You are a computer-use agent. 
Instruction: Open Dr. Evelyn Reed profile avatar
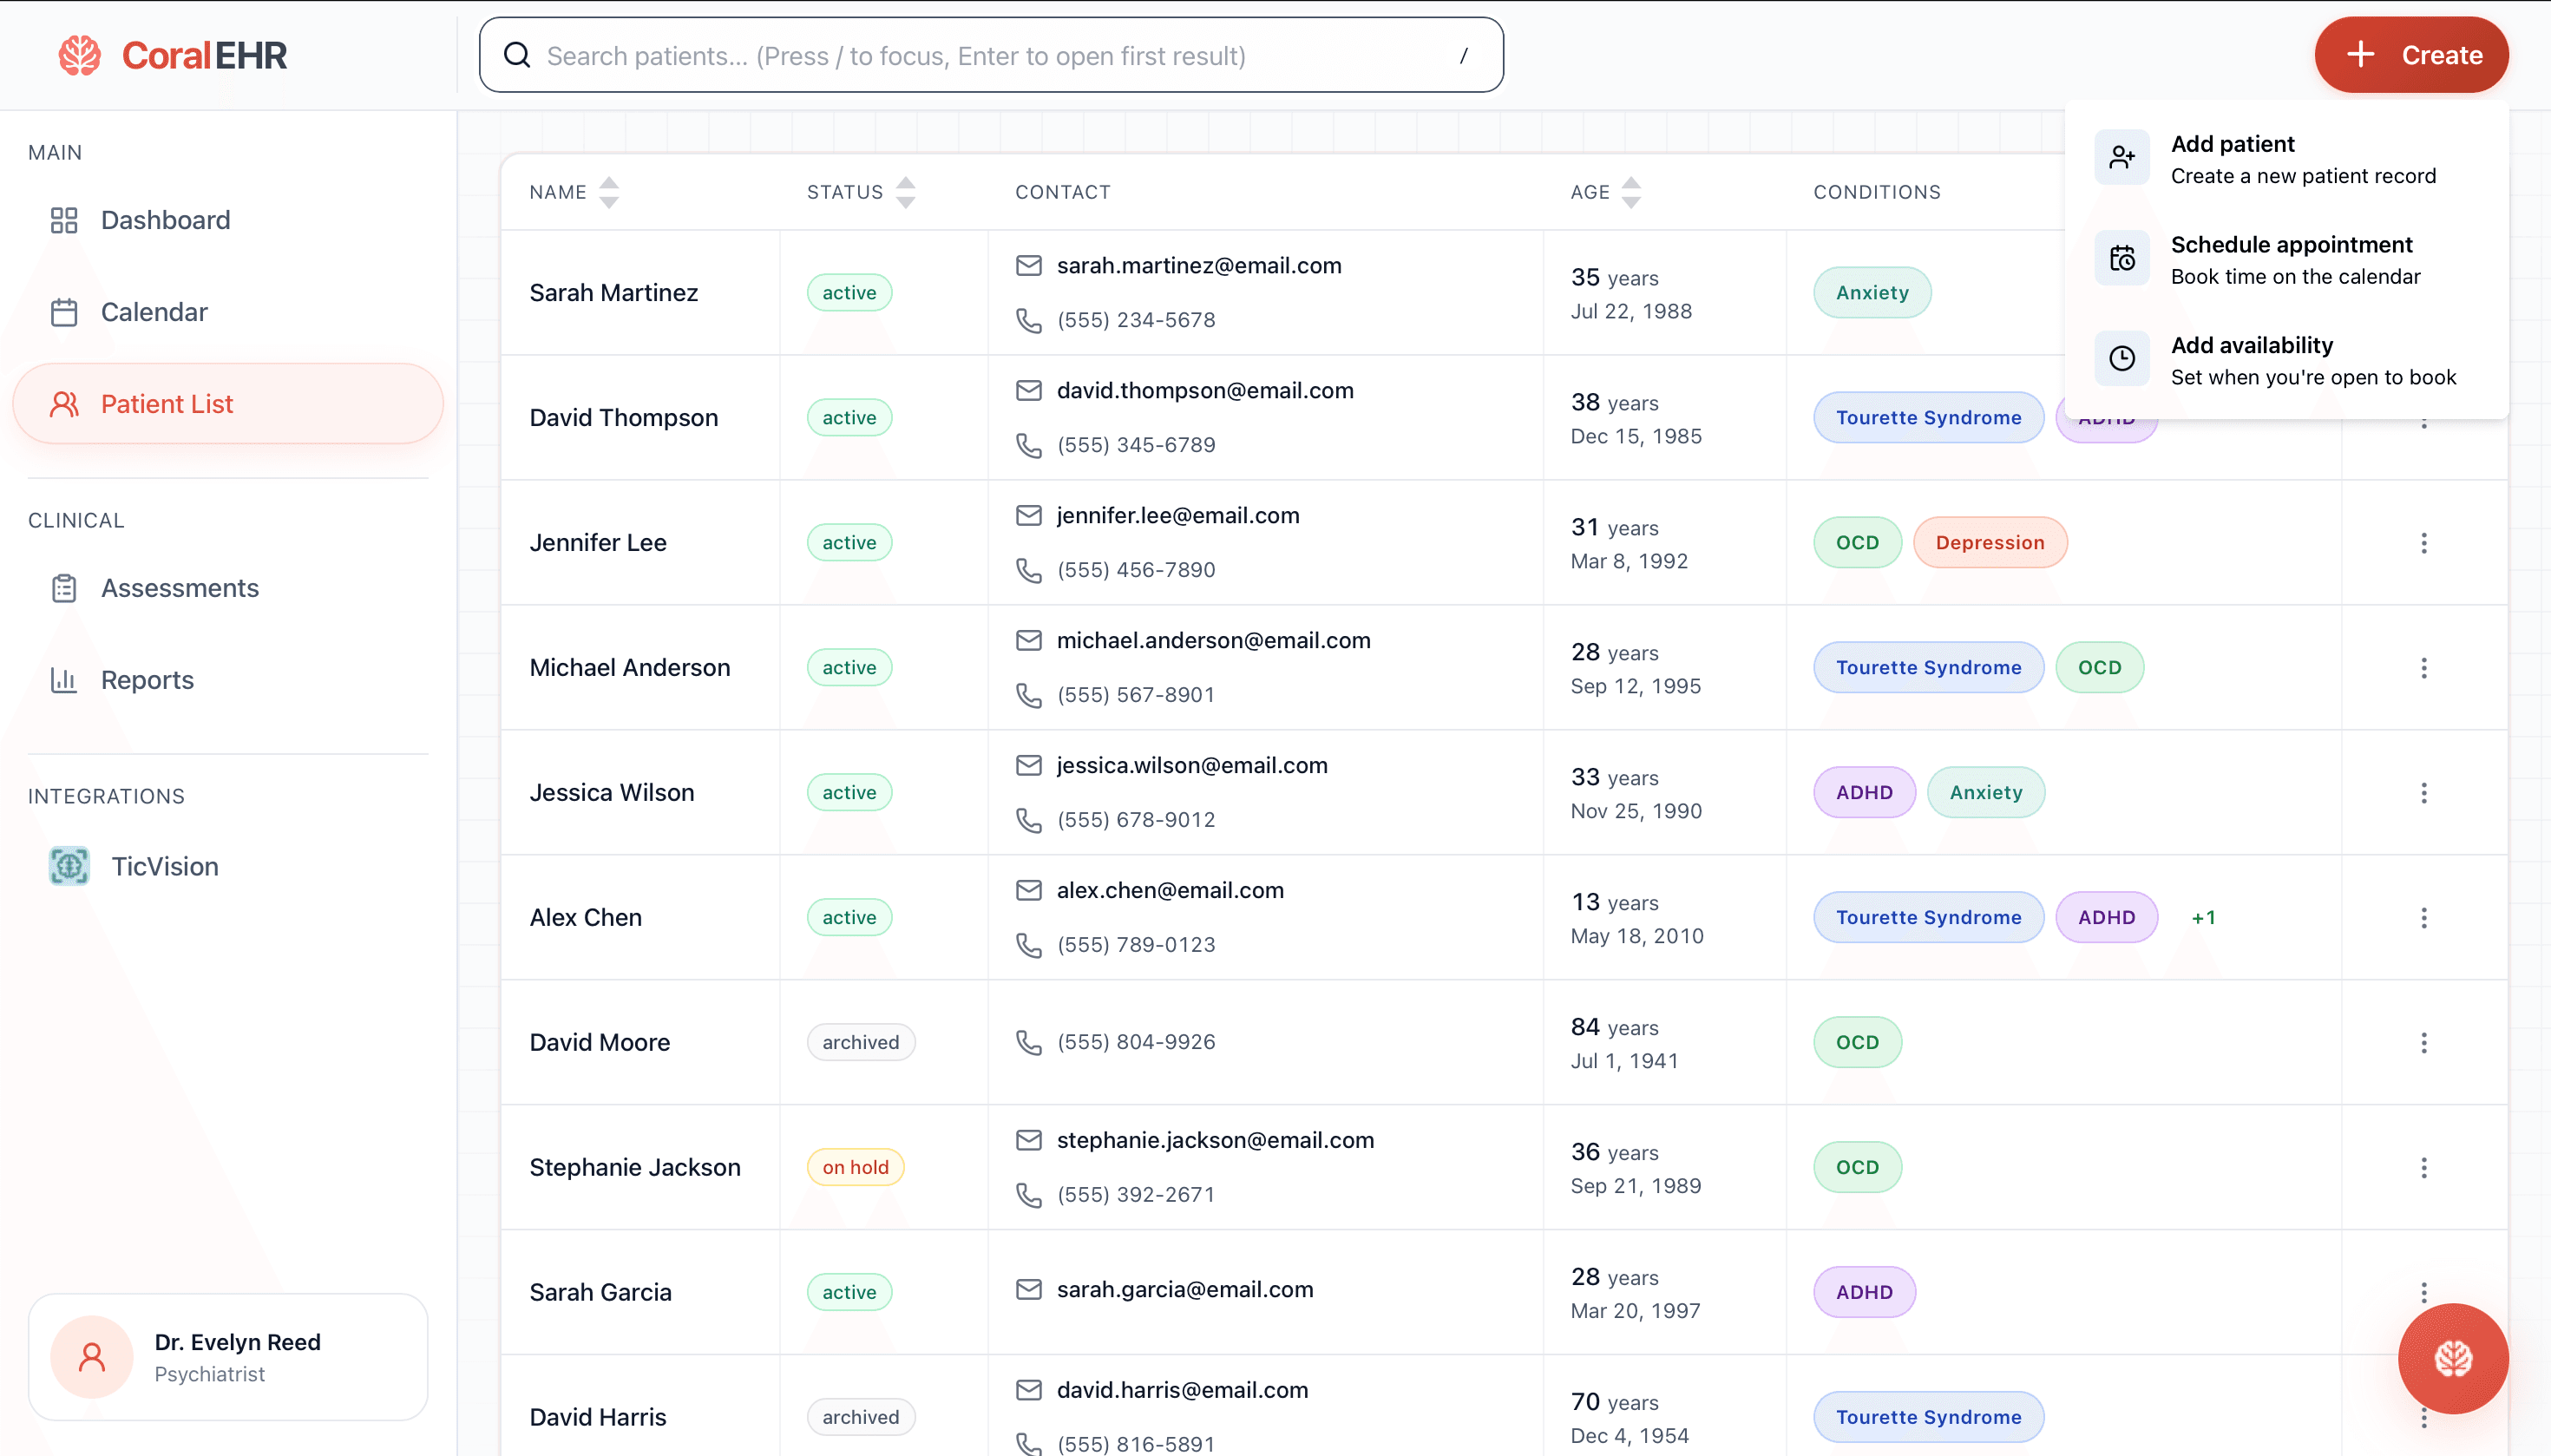(92, 1357)
